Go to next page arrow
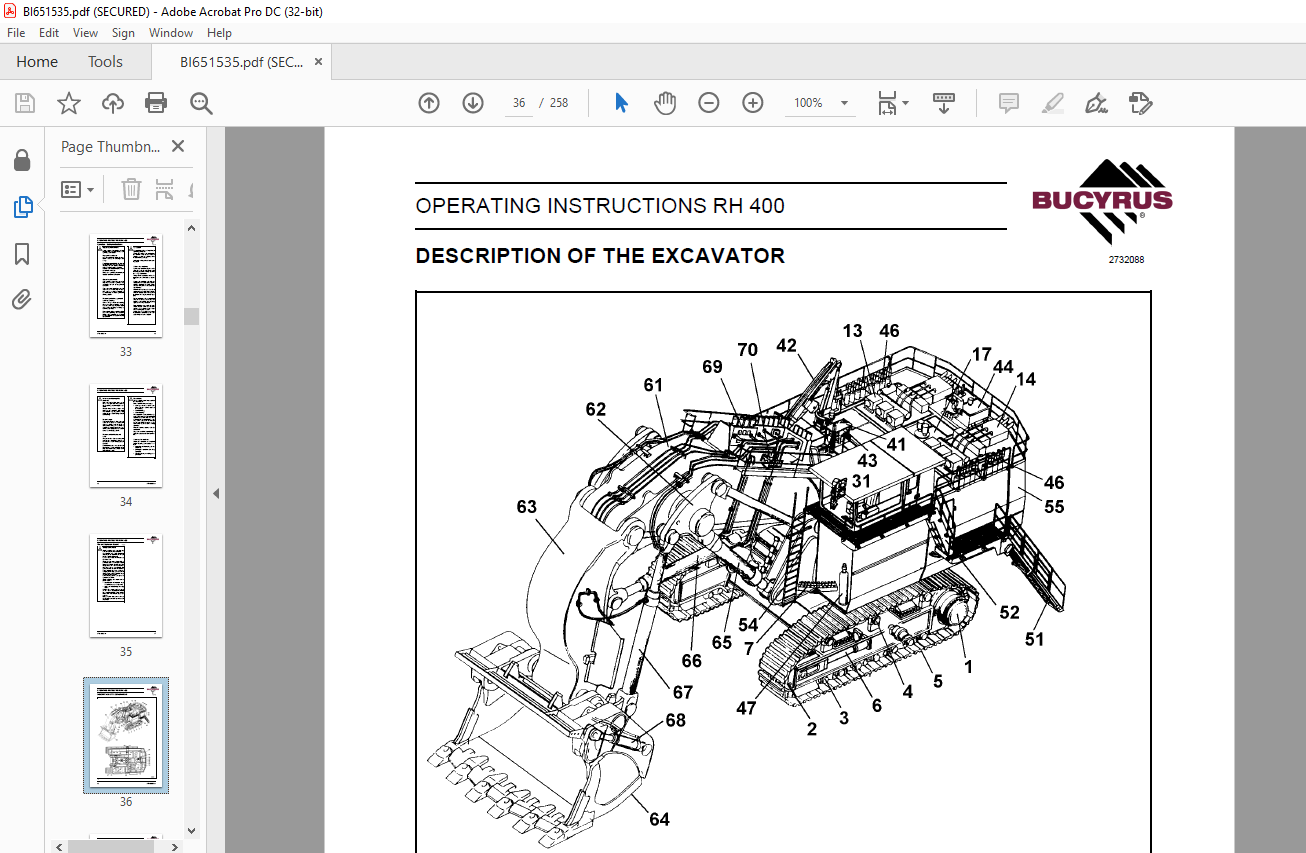Image resolution: width=1306 pixels, height=853 pixels. pyautogui.click(x=473, y=103)
